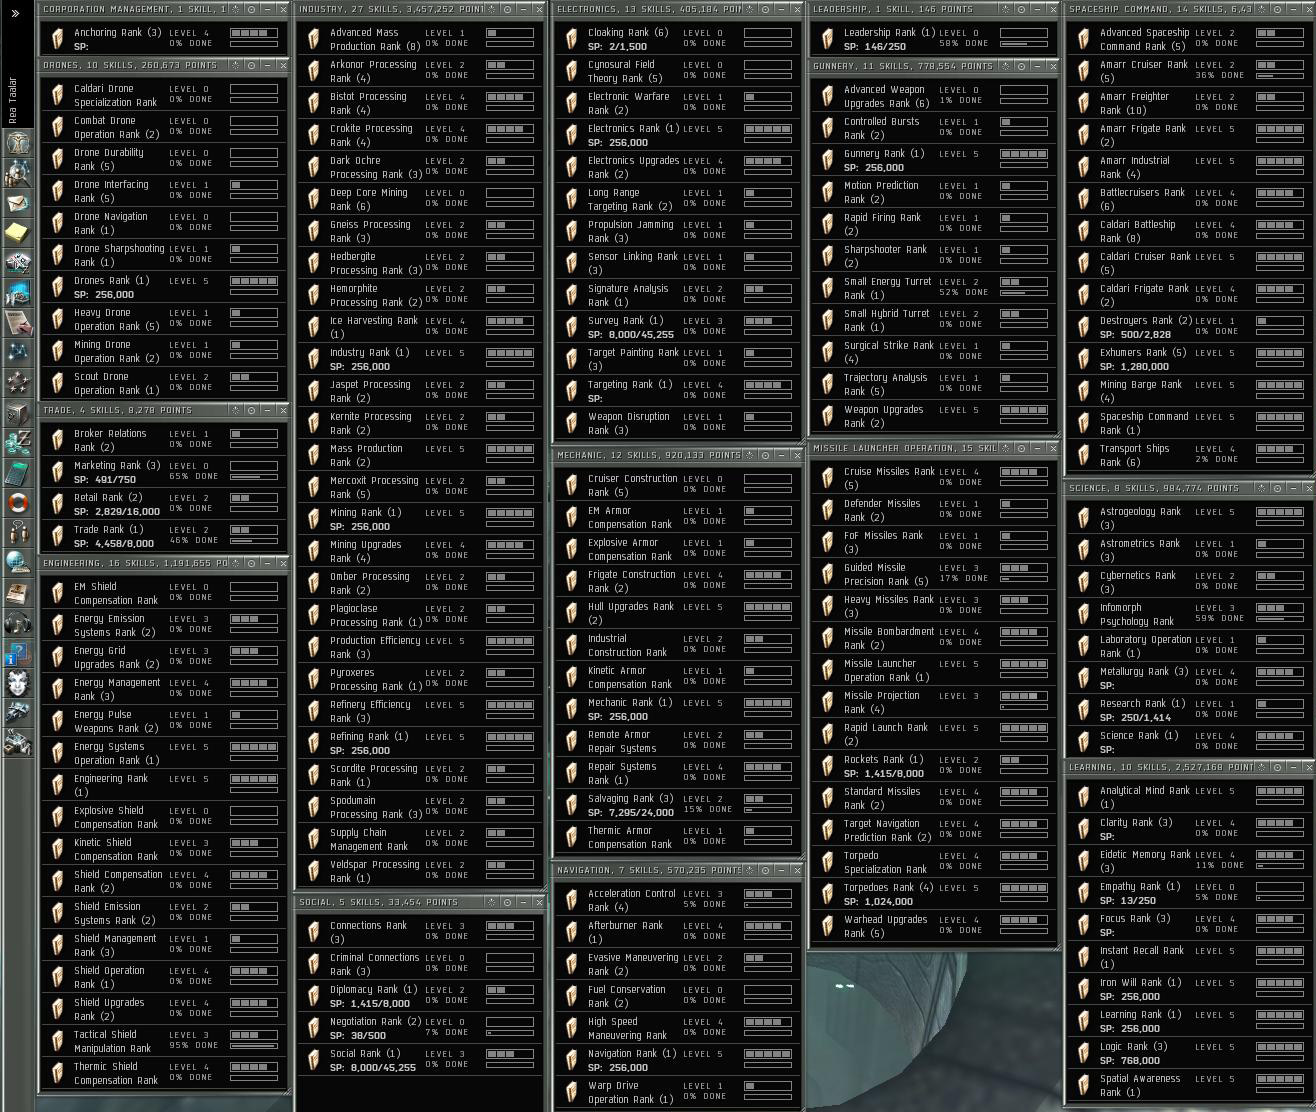
Task: Click the round icon in the Gunnery header
Action: [x=1022, y=66]
